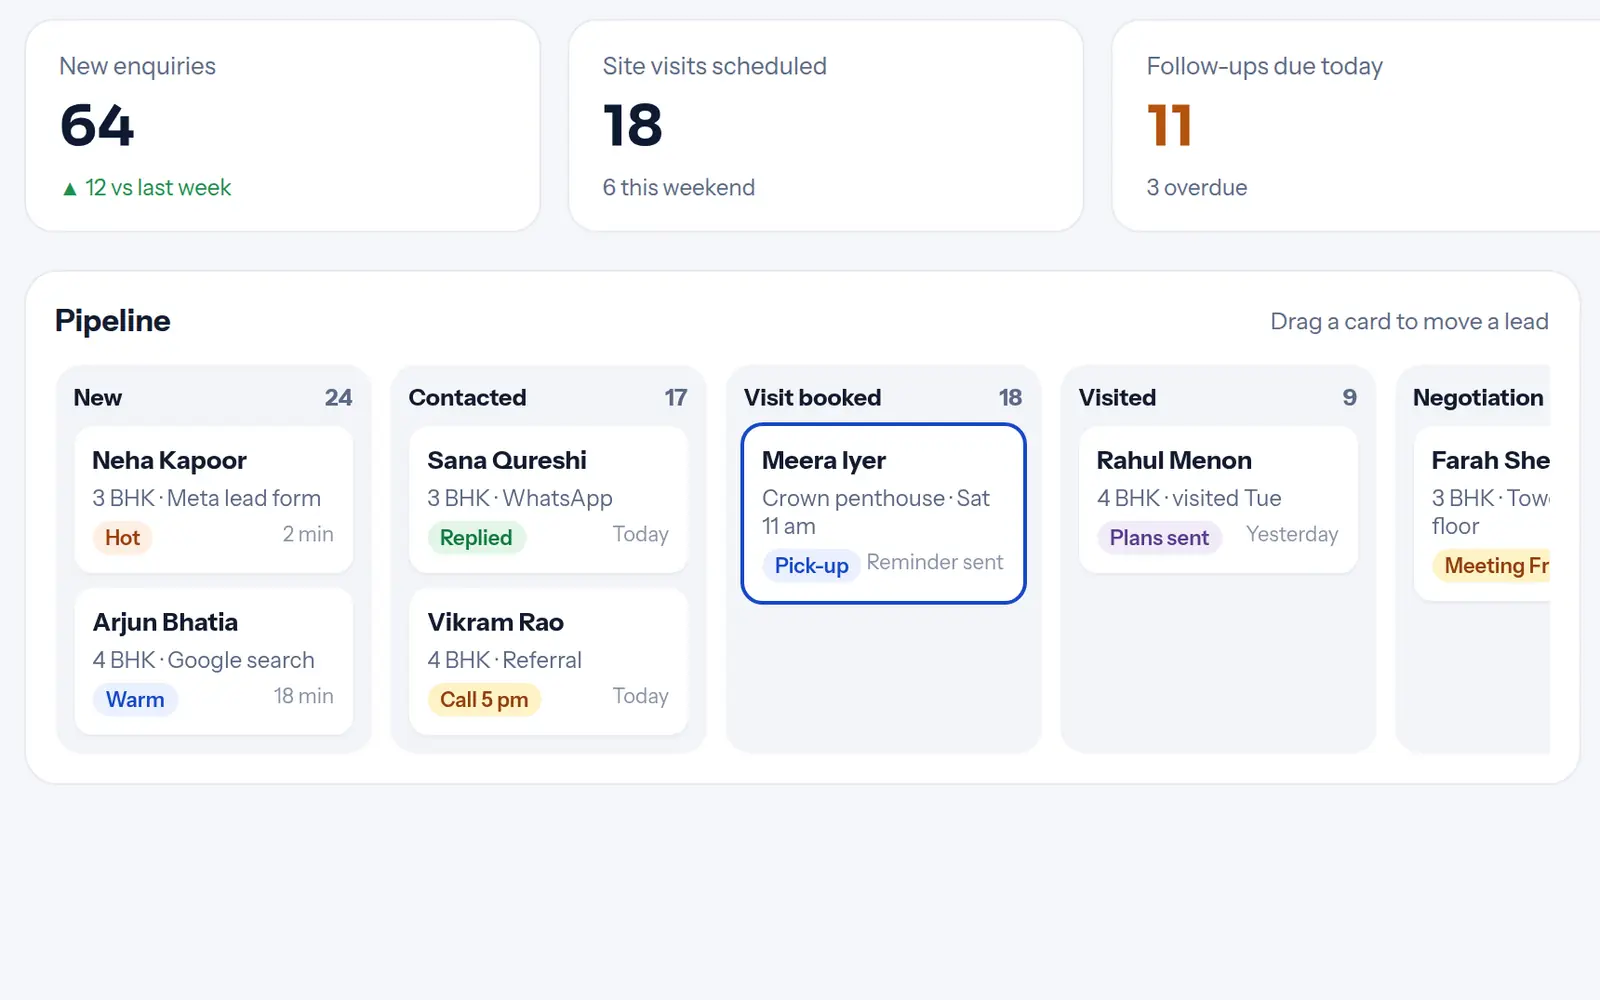1600x1000 pixels.
Task: Click the Plans sent tag
Action: coord(1159,538)
